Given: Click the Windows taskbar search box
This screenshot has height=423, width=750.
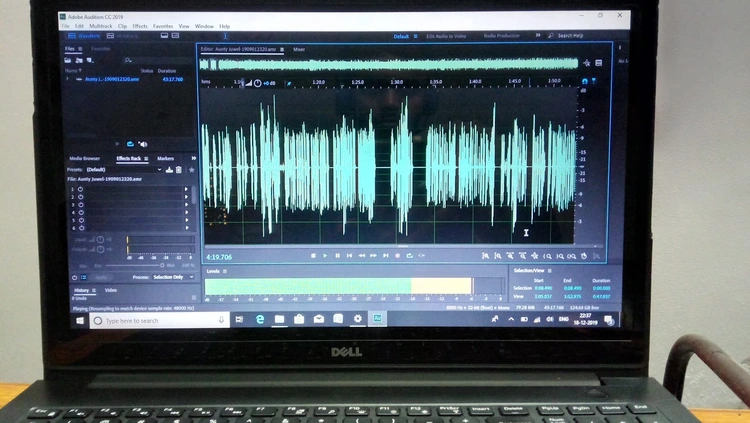Looking at the screenshot, I should (150, 321).
